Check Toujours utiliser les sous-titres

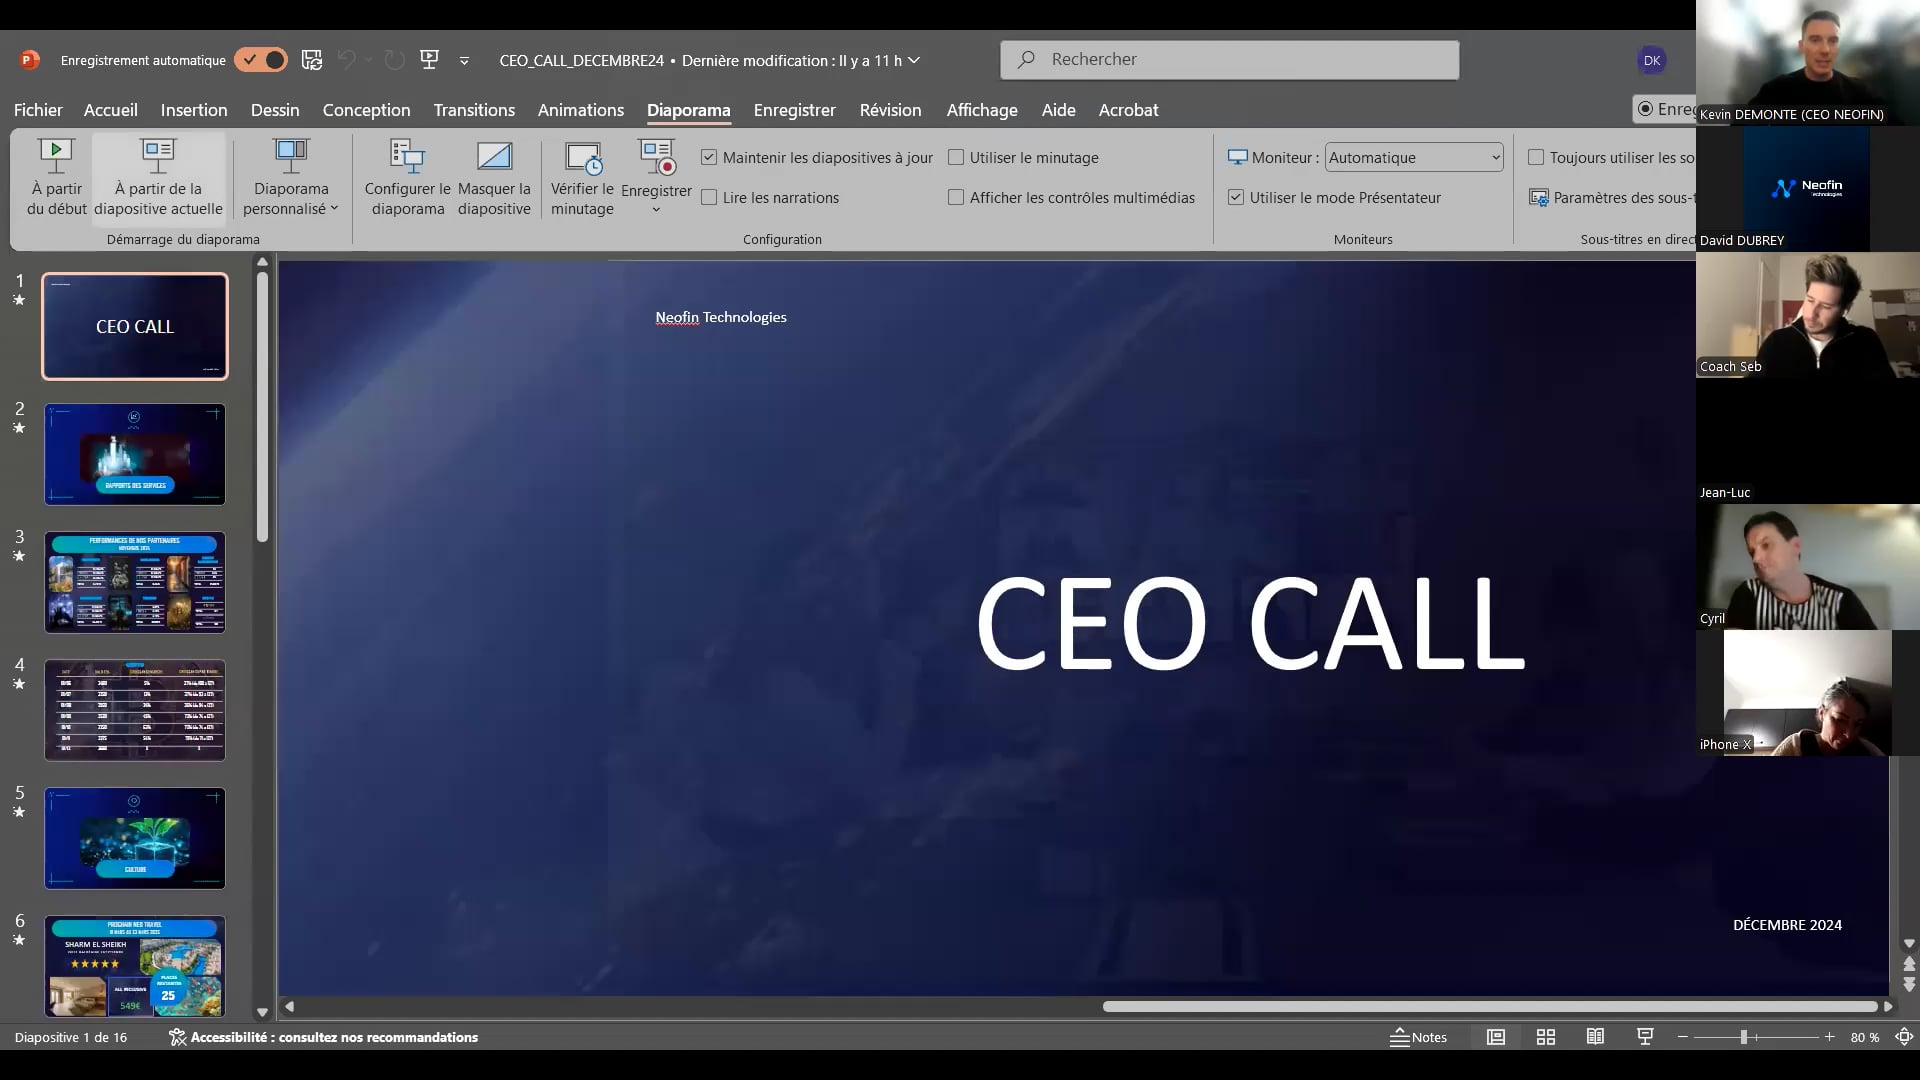1536,157
